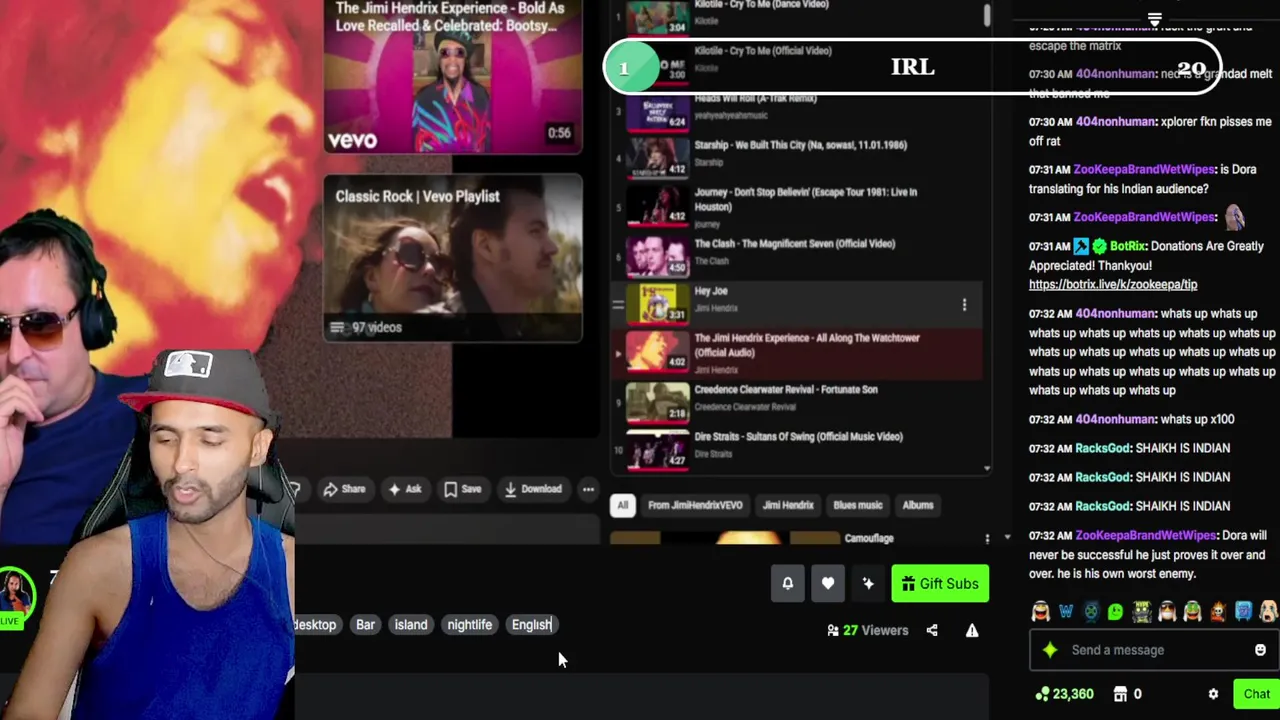1280x720 pixels.
Task: Click BotRix username in chat
Action: 1128,246
